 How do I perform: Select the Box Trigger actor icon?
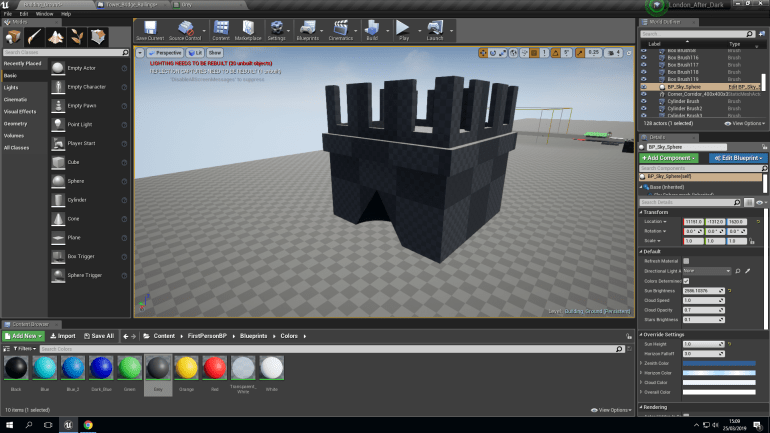(58, 256)
